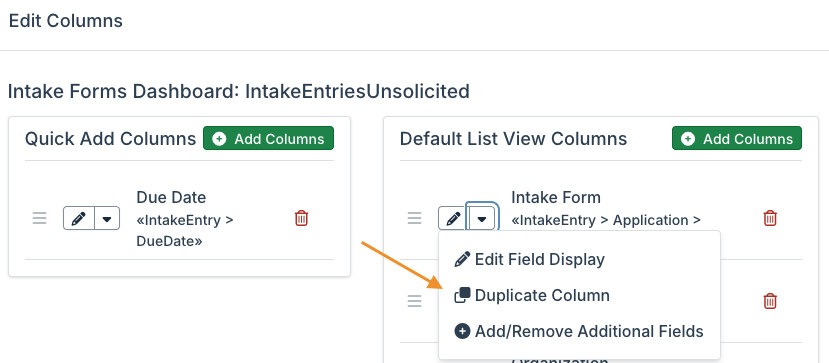Click the Default List View Columns heading

[x=513, y=138]
